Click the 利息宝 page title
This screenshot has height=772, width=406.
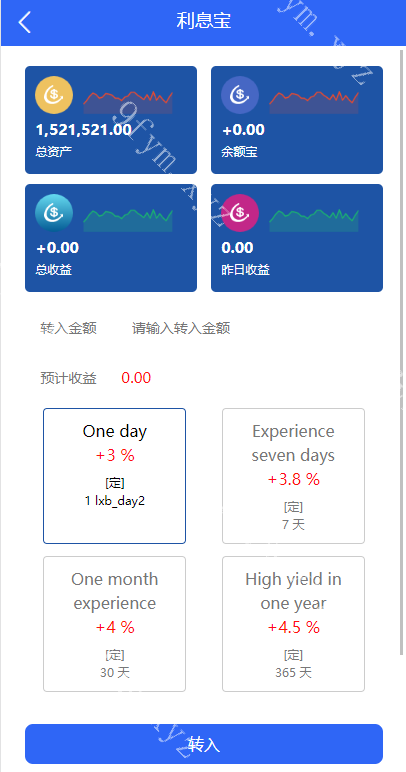click(204, 21)
